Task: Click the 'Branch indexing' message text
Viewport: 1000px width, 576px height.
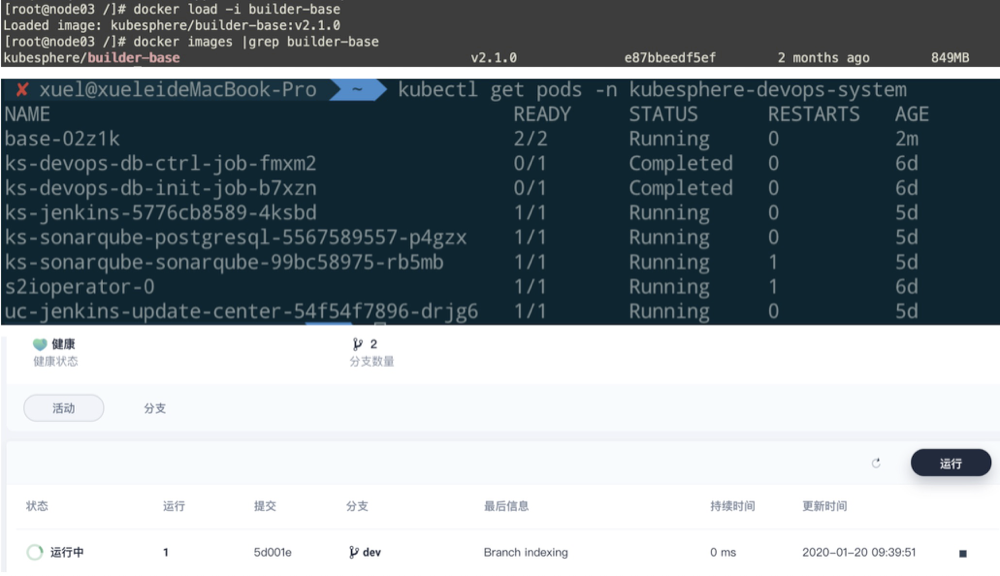Action: point(526,552)
